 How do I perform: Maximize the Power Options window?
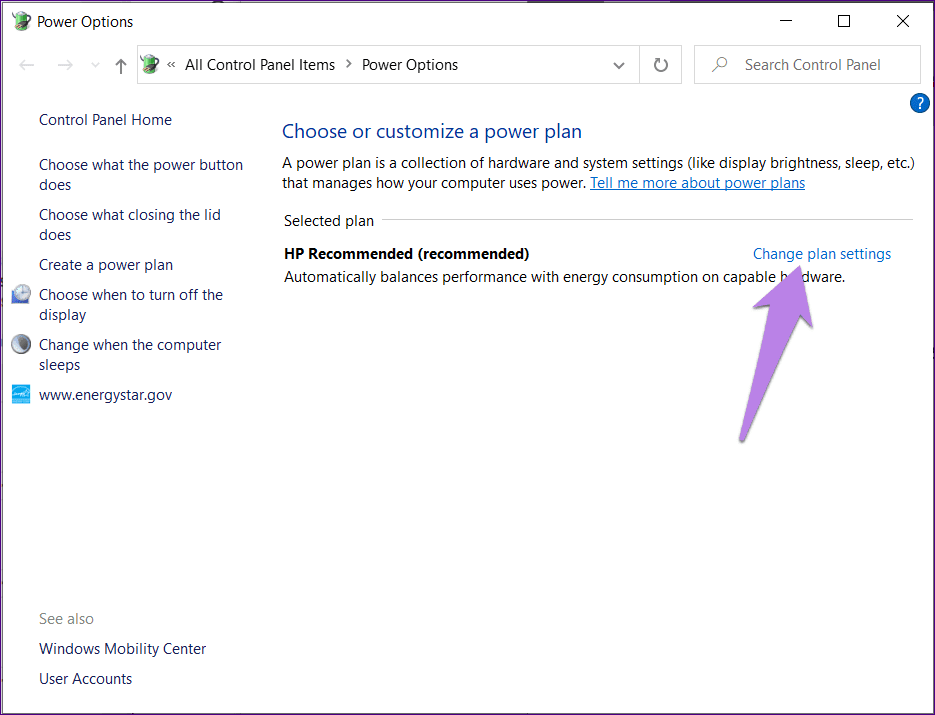coord(844,21)
